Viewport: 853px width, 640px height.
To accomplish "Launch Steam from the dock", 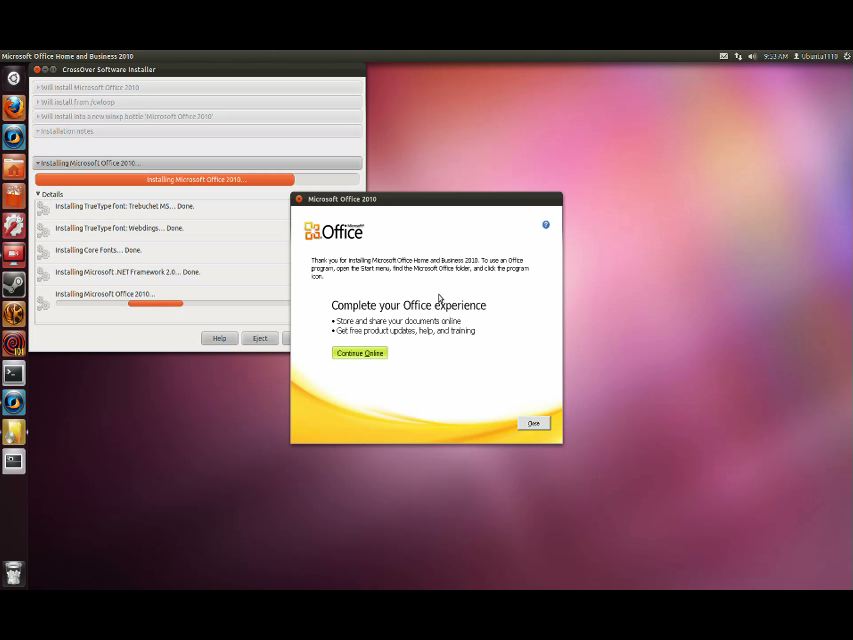I will pyautogui.click(x=14, y=285).
